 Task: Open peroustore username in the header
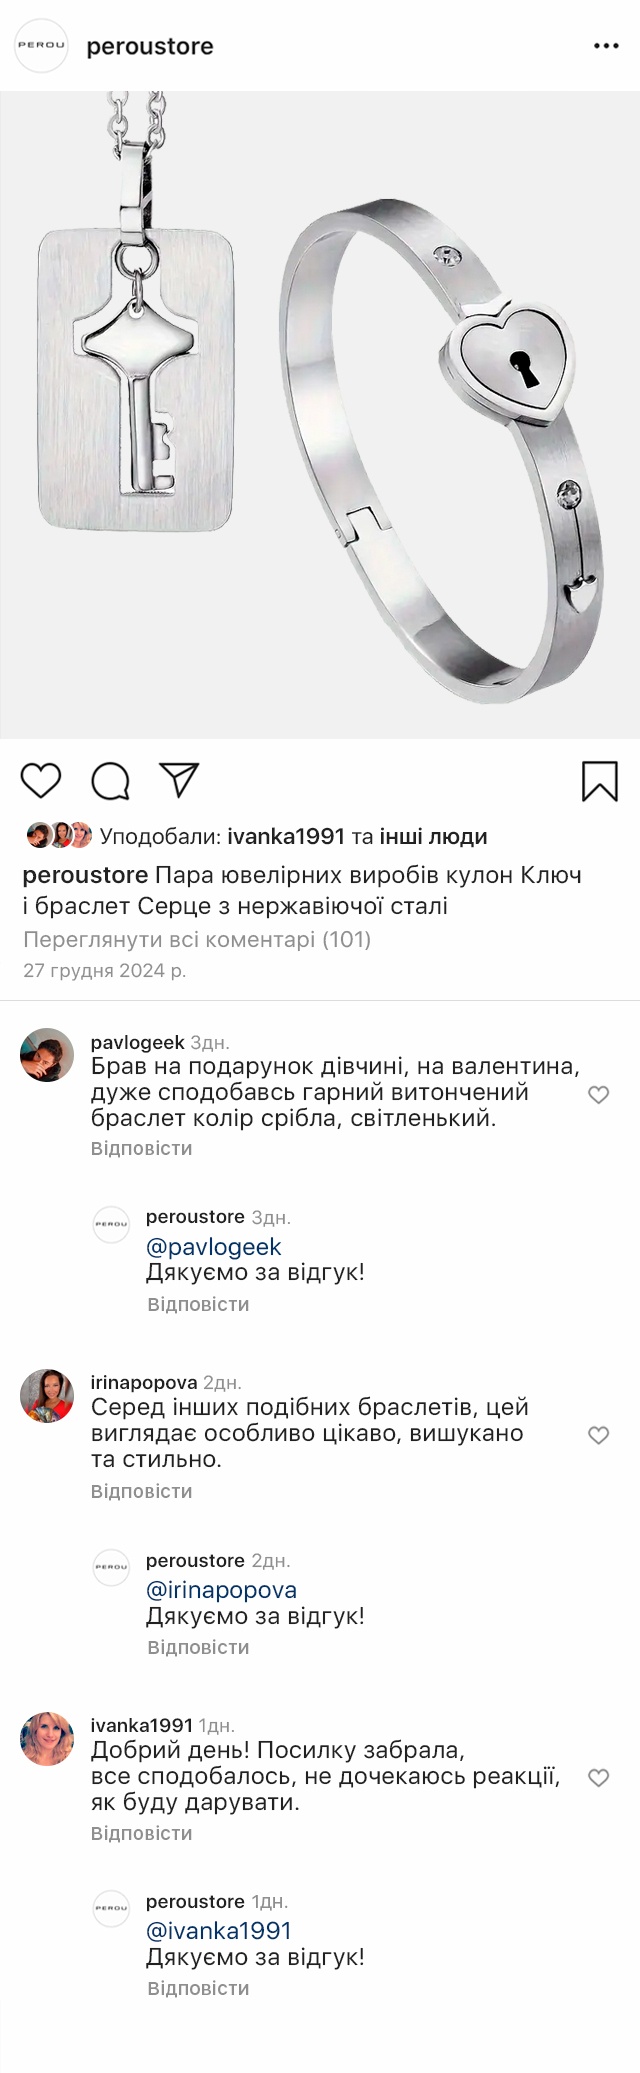(x=150, y=47)
